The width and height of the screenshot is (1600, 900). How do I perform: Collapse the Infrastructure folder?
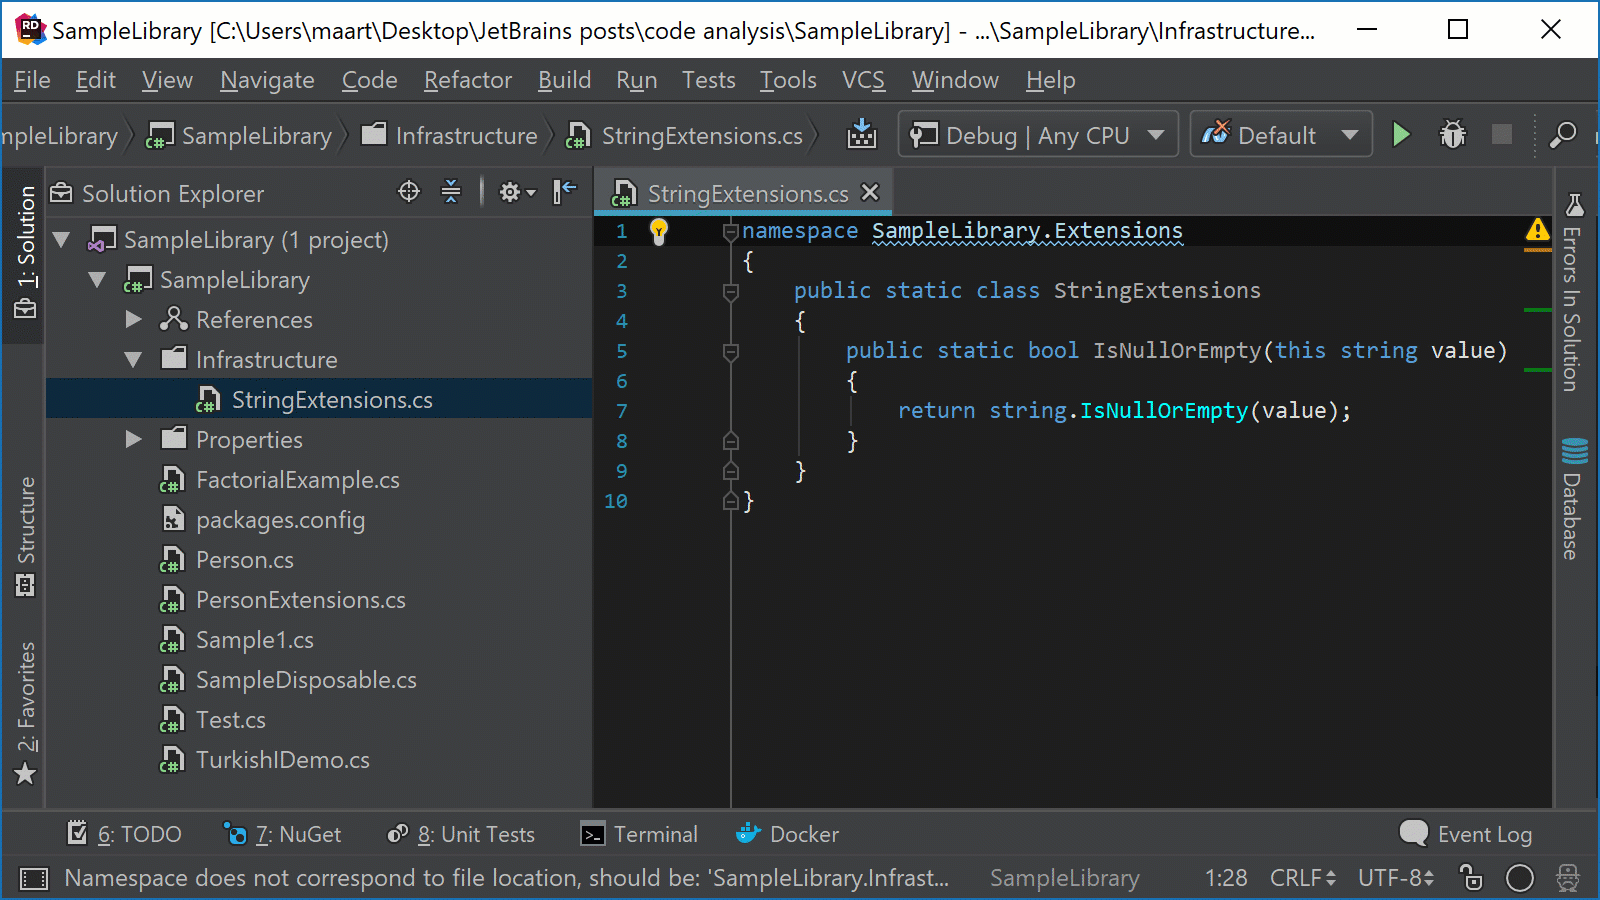point(134,360)
